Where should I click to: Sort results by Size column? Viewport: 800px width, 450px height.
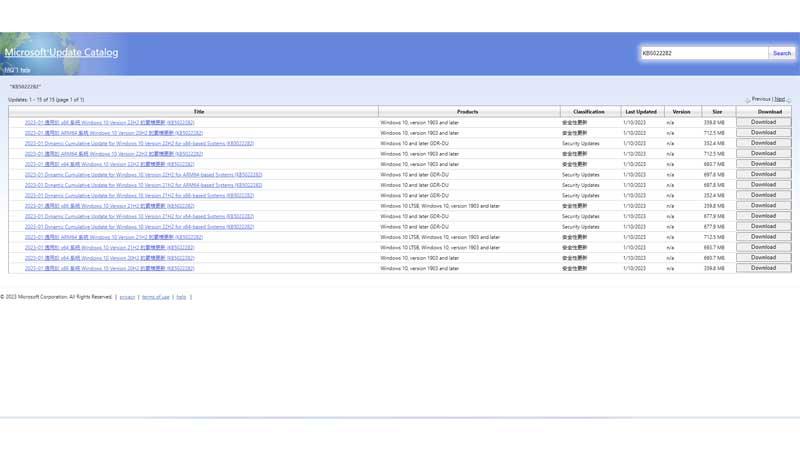tap(717, 112)
